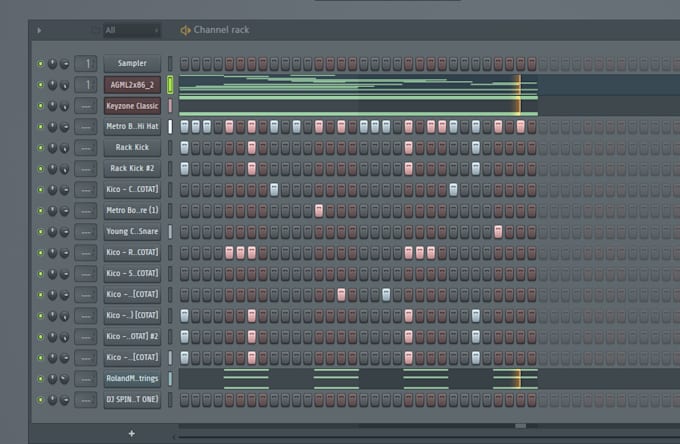680x444 pixels.
Task: Click the channel select indicator for Metro Hi Hat
Action: point(170,127)
